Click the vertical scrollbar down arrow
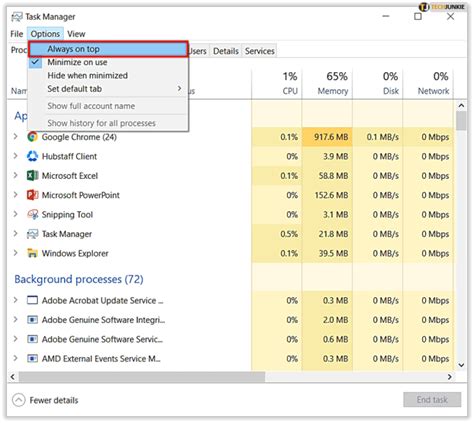The width and height of the screenshot is (474, 423). (x=461, y=365)
